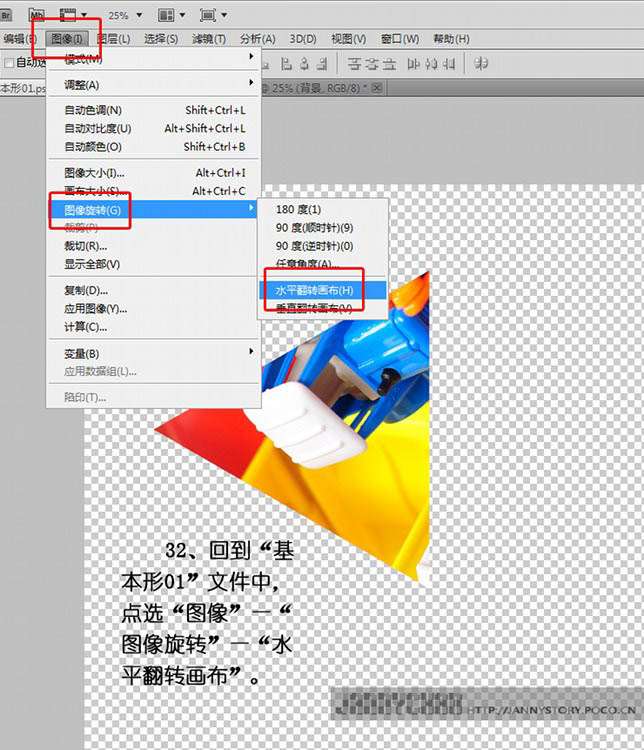The image size is (644, 750).
Task: Open the 25% zoom level dropdown
Action: 139,16
